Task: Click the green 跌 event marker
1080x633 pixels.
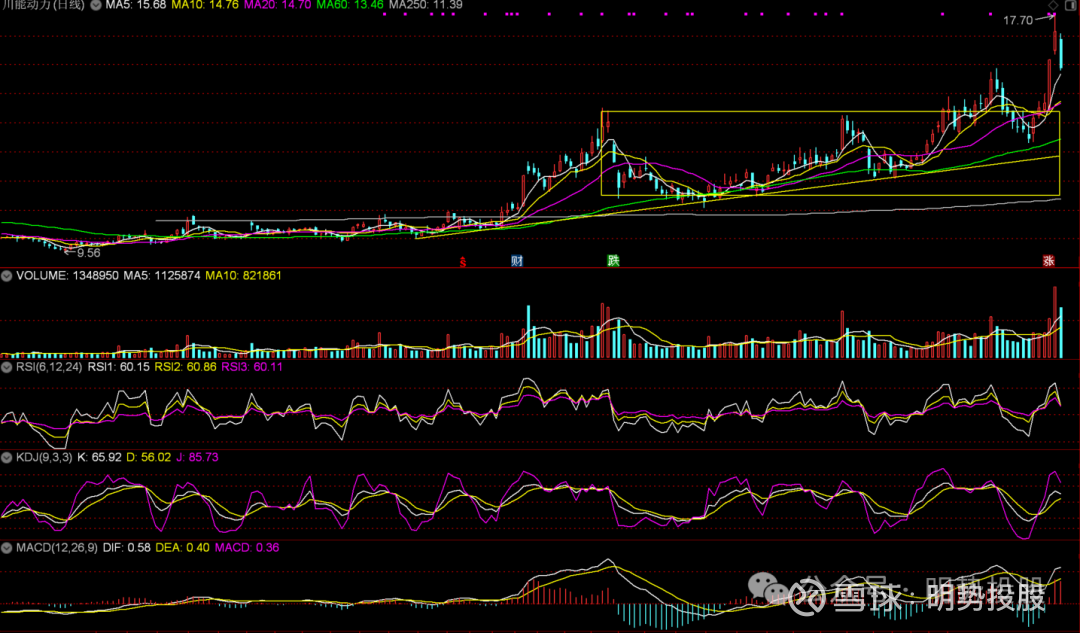Action: coord(613,260)
